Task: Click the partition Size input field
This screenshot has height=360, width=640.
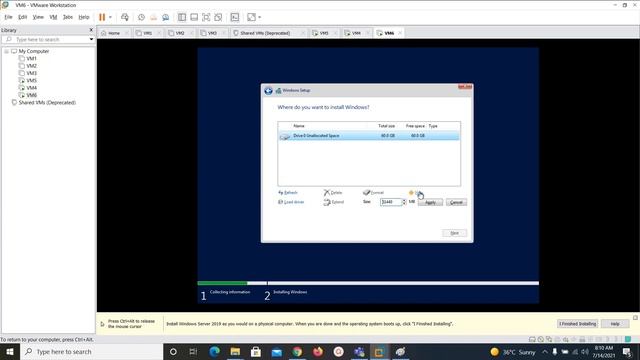Action: tap(391, 202)
